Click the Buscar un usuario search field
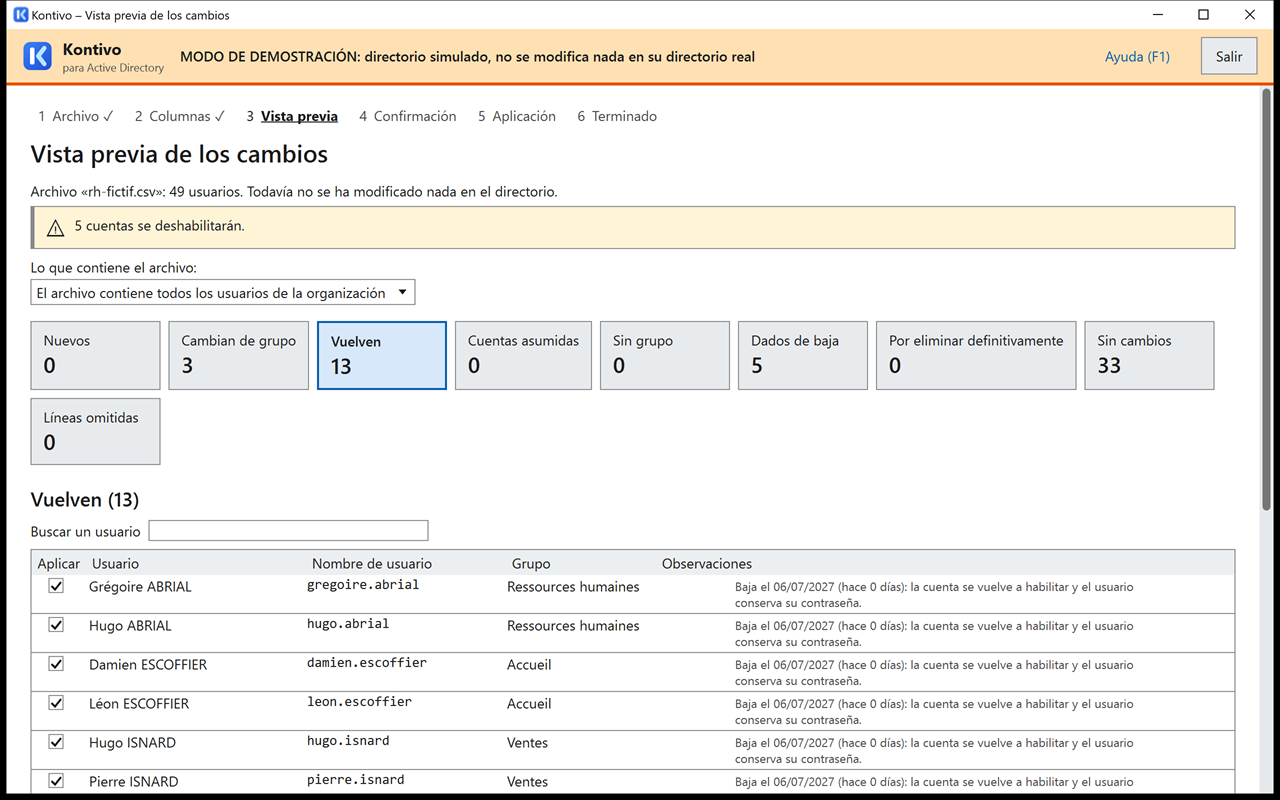 (x=288, y=531)
